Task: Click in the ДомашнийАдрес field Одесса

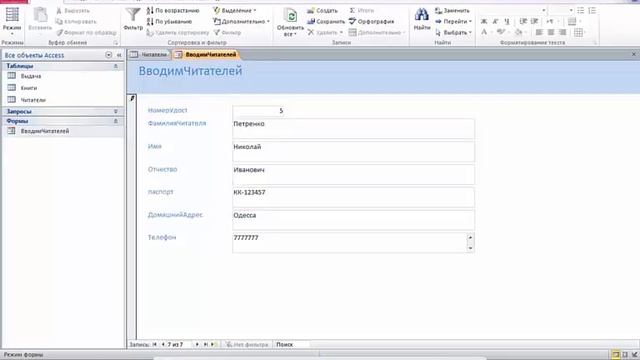Action: [x=353, y=220]
